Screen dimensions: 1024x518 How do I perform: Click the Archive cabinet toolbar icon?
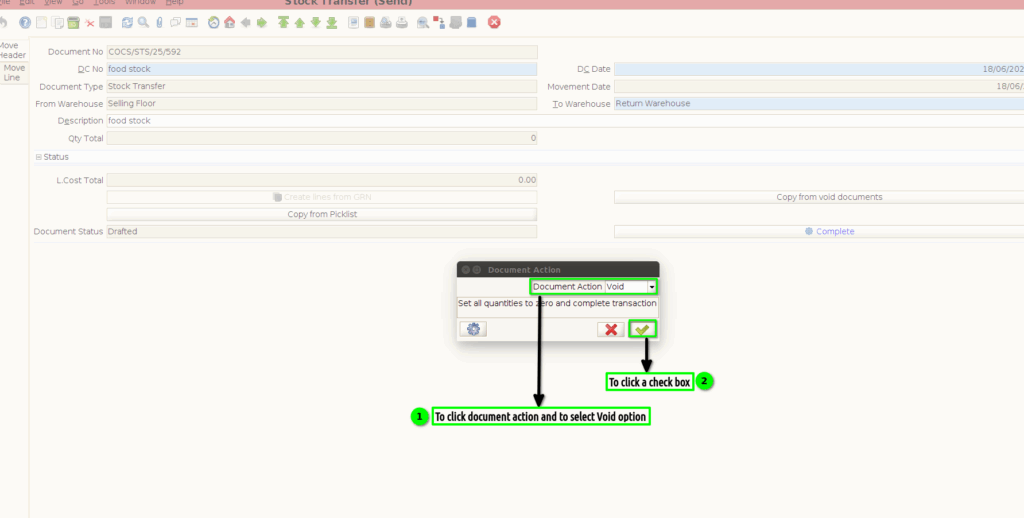point(369,23)
